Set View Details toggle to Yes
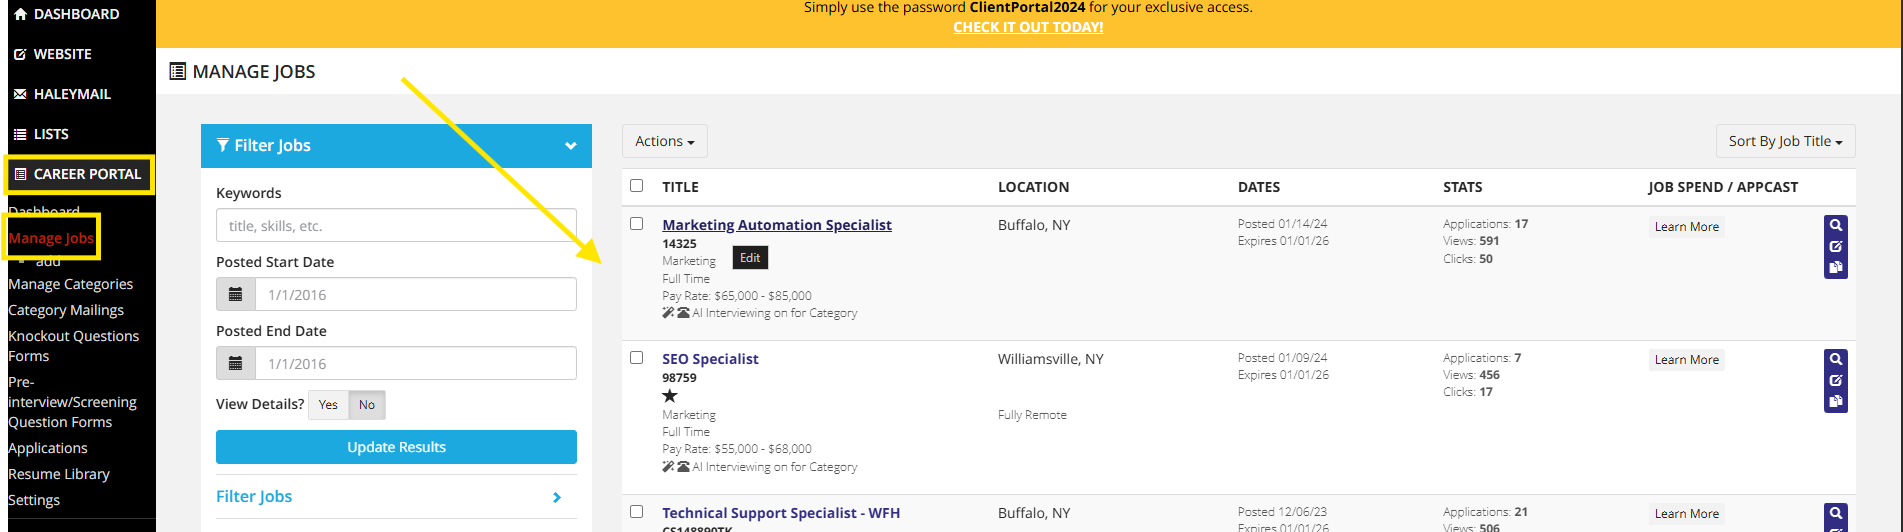Screen dimensions: 1903x532 click(x=328, y=405)
